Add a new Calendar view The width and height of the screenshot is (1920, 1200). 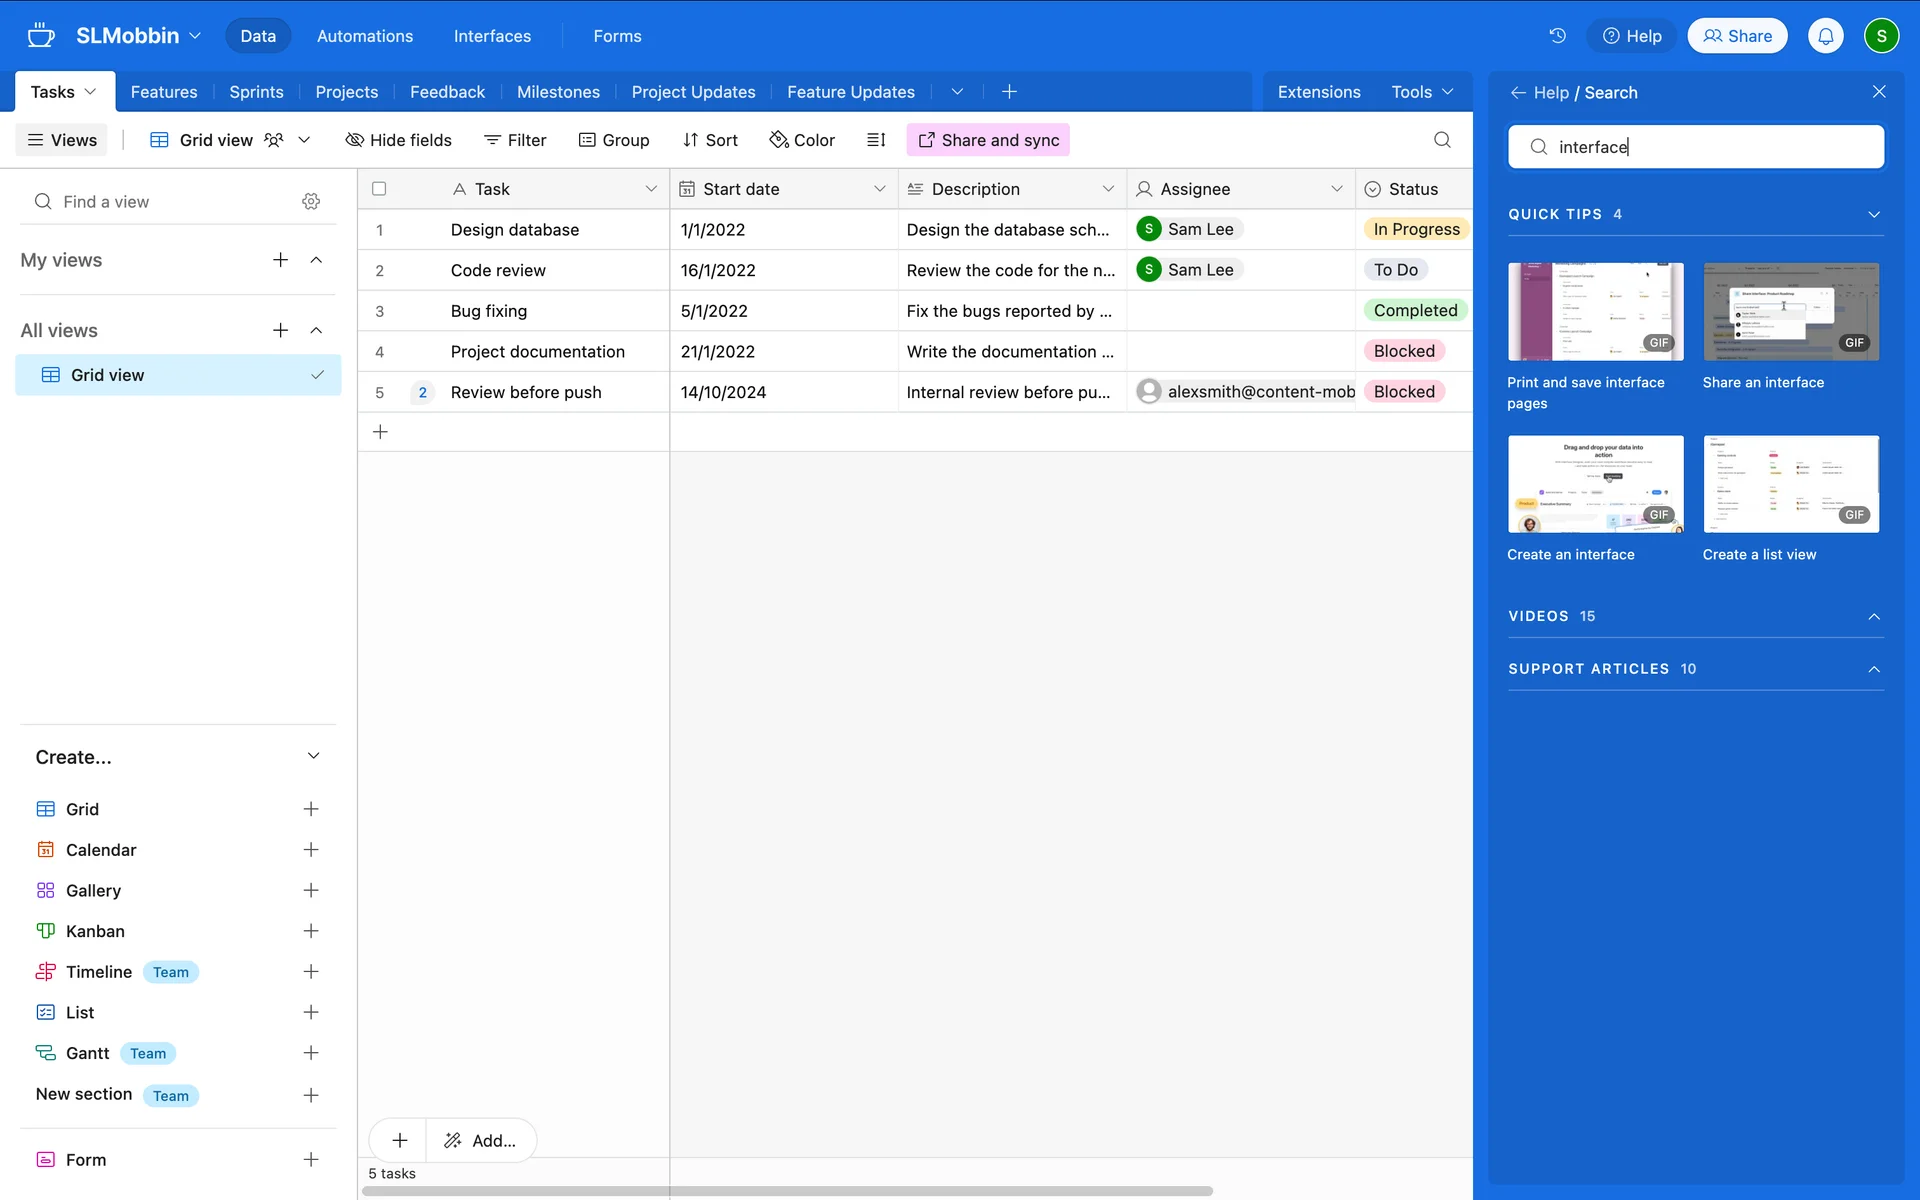(x=311, y=850)
